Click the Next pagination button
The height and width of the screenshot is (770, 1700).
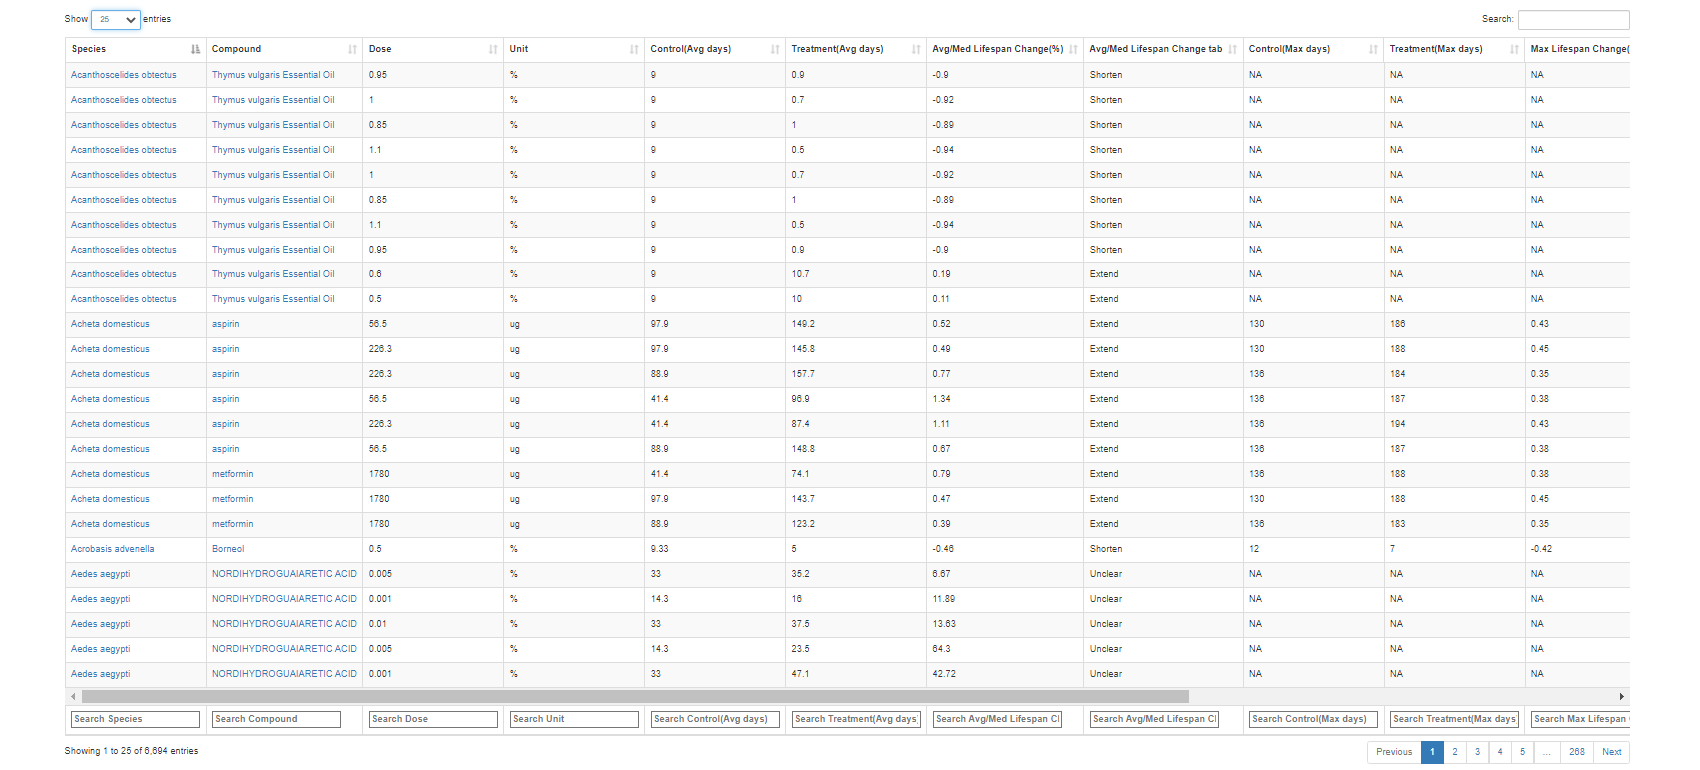click(1611, 752)
